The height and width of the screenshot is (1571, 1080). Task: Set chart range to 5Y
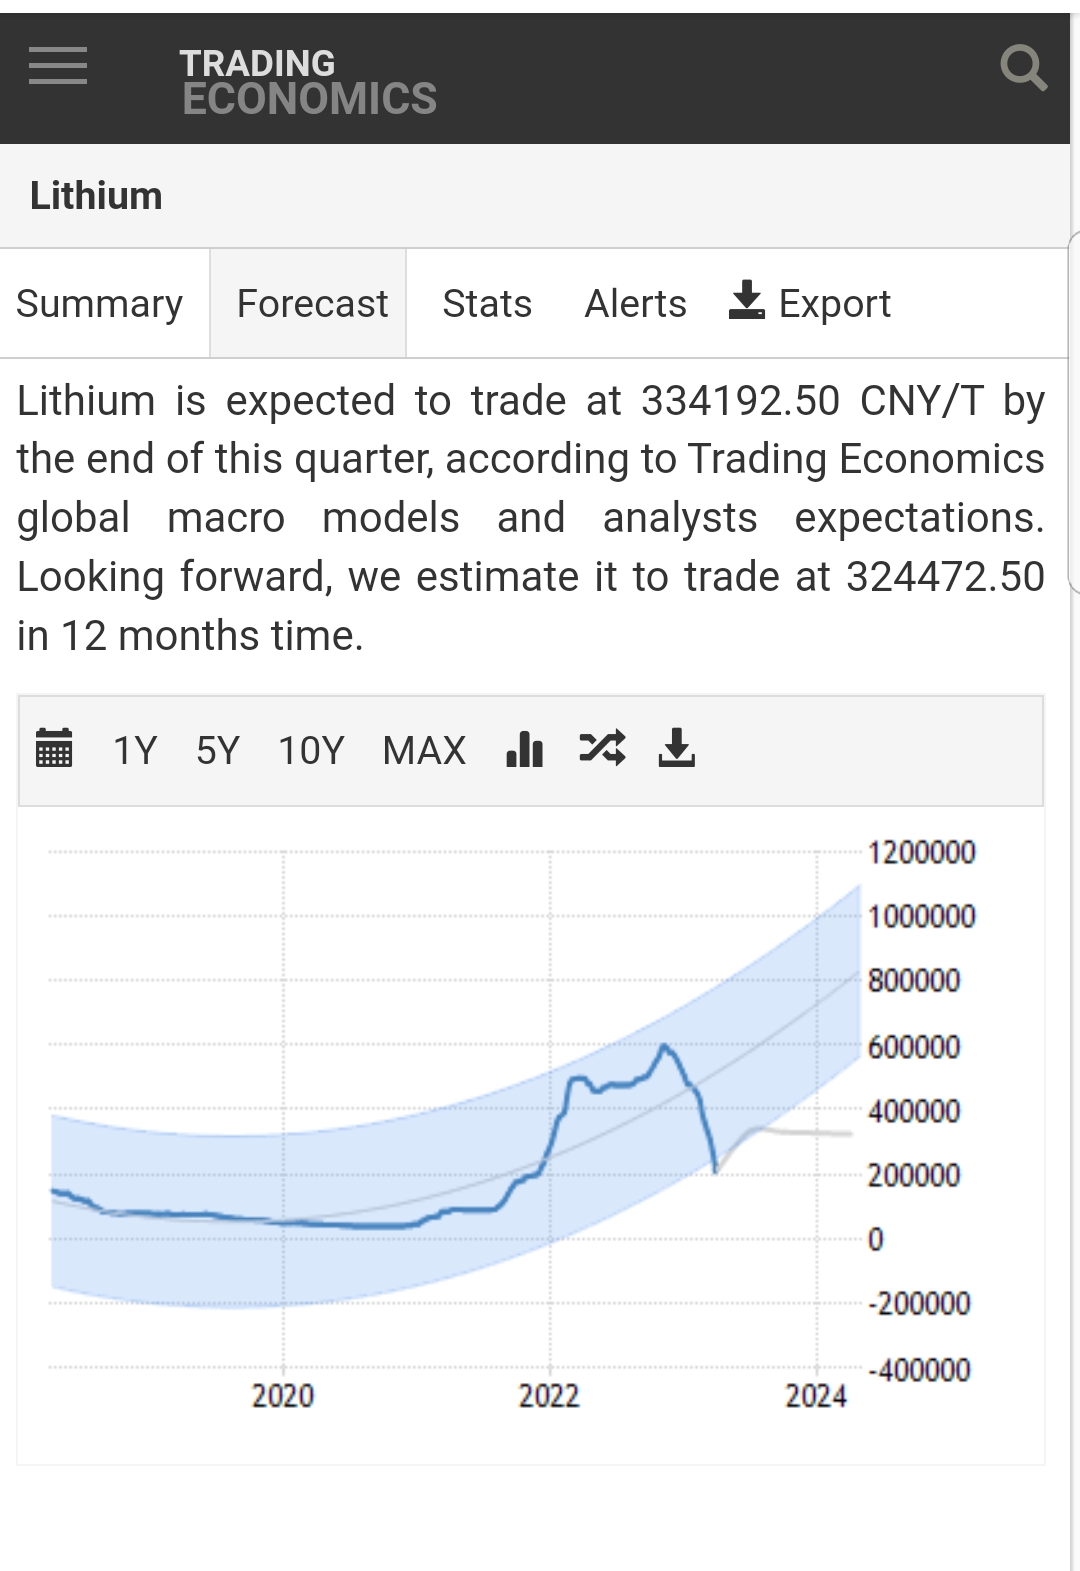click(218, 750)
